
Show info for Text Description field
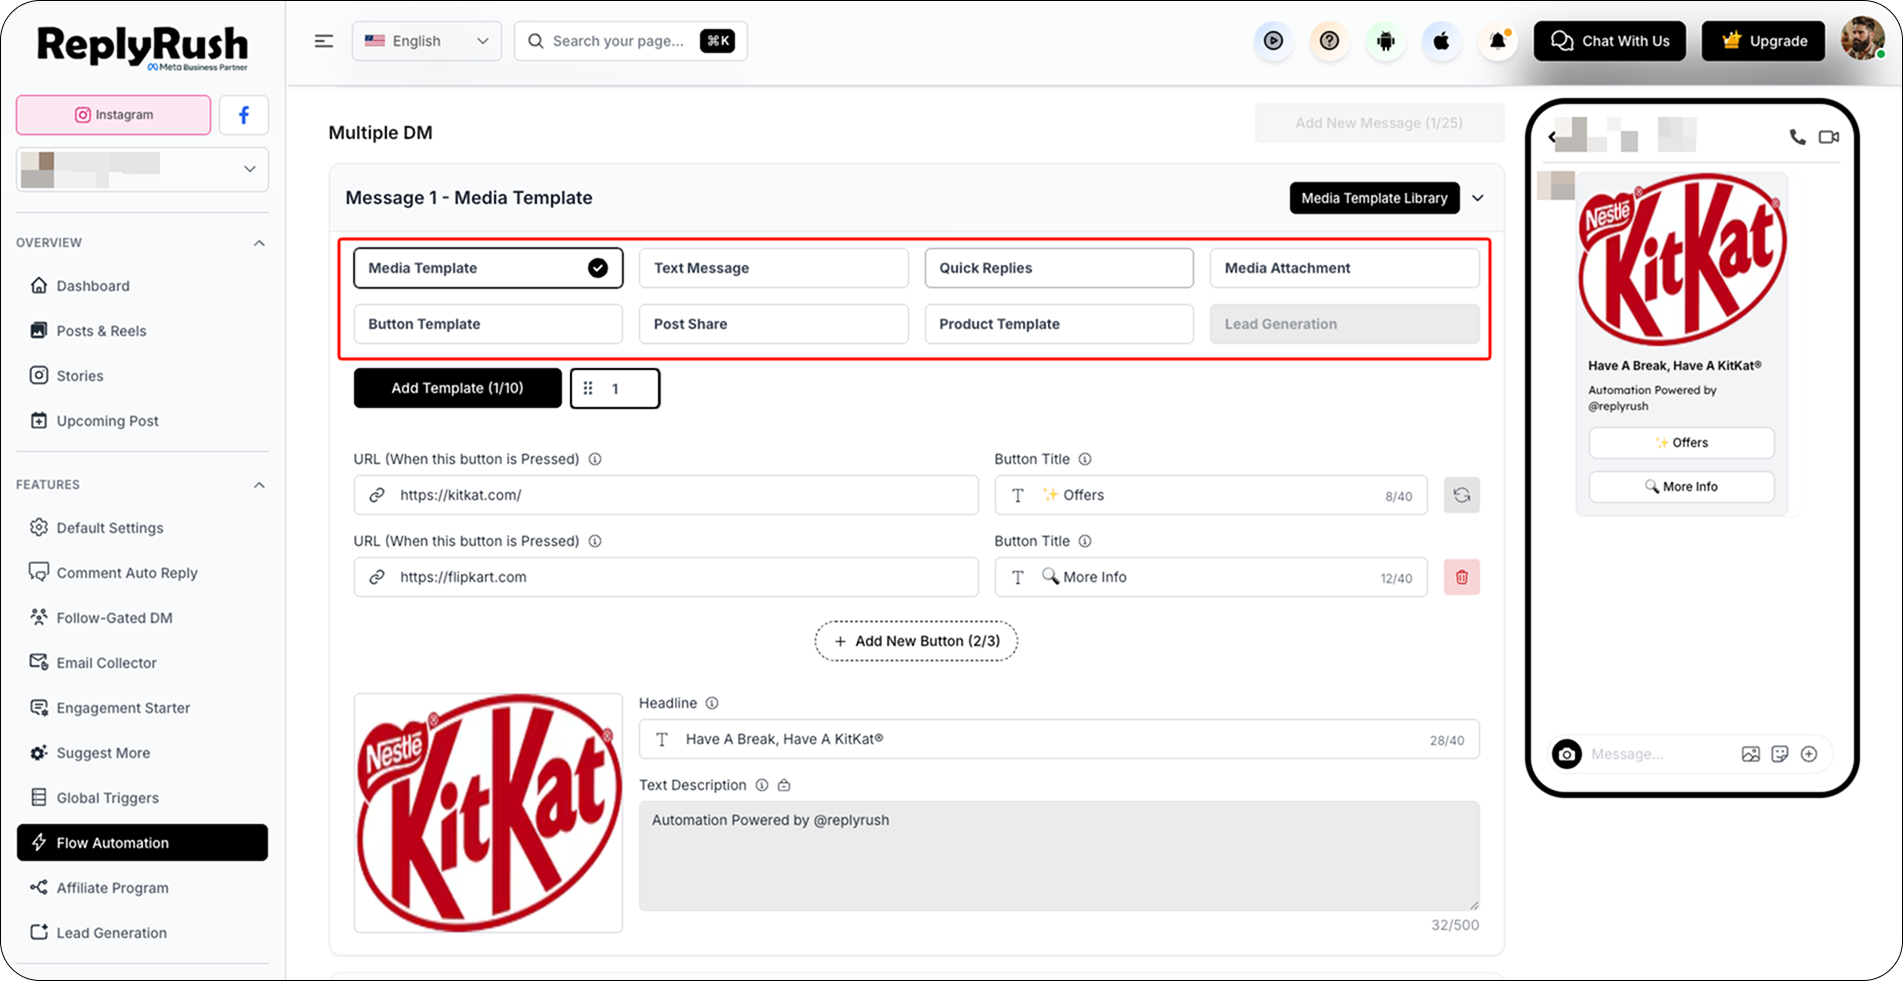(762, 785)
